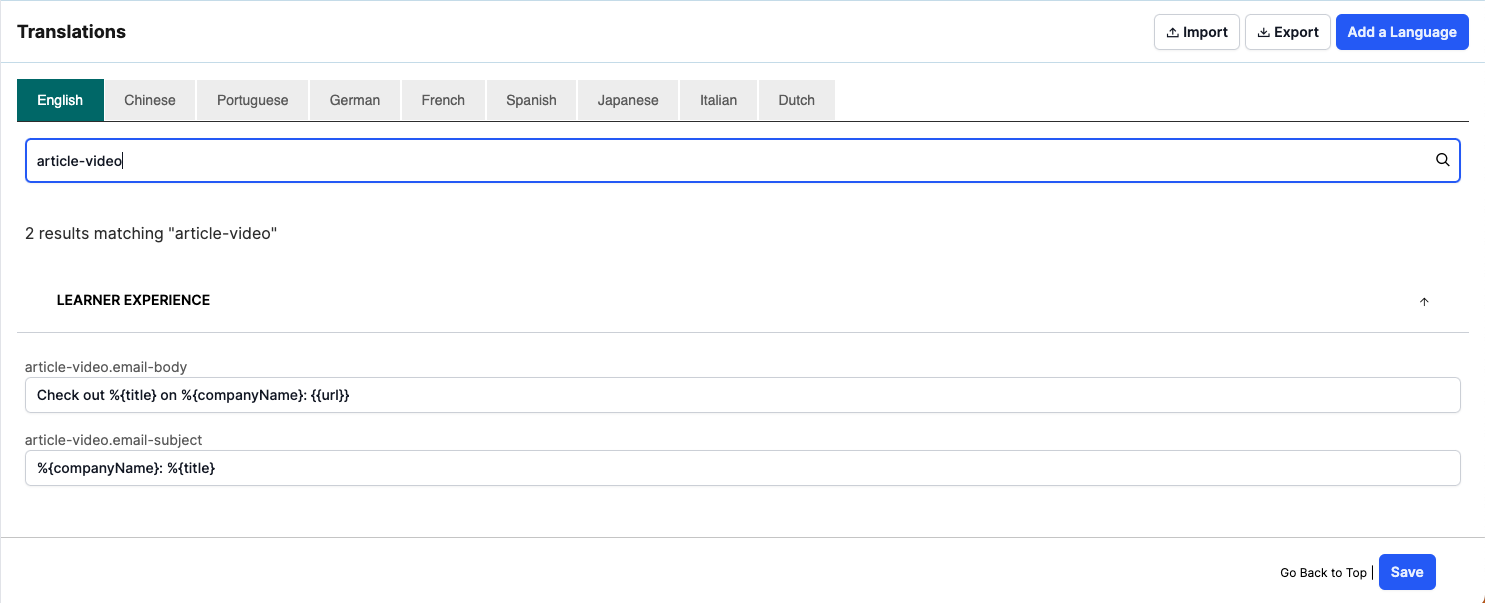Switch to the Portuguese tab

coord(253,100)
